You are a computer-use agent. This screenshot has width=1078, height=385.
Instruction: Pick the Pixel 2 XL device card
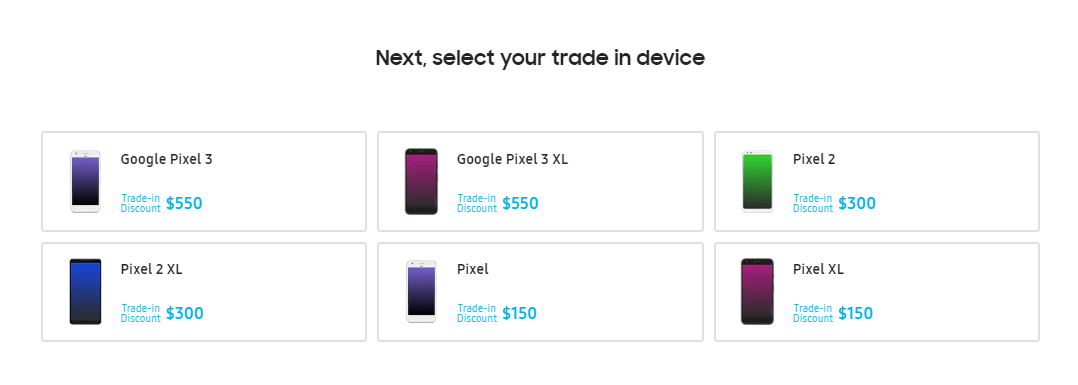pyautogui.click(x=204, y=292)
